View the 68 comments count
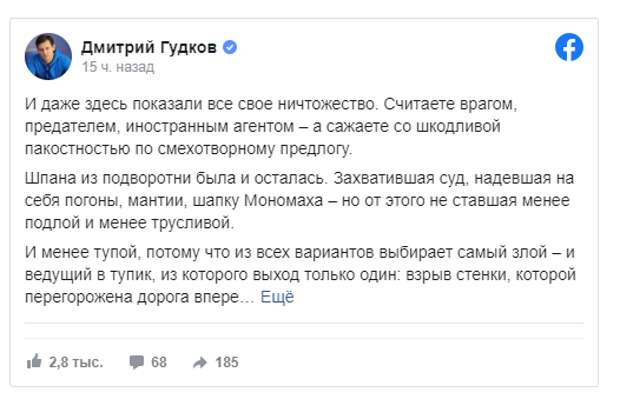The width and height of the screenshot is (620, 399). tap(159, 362)
